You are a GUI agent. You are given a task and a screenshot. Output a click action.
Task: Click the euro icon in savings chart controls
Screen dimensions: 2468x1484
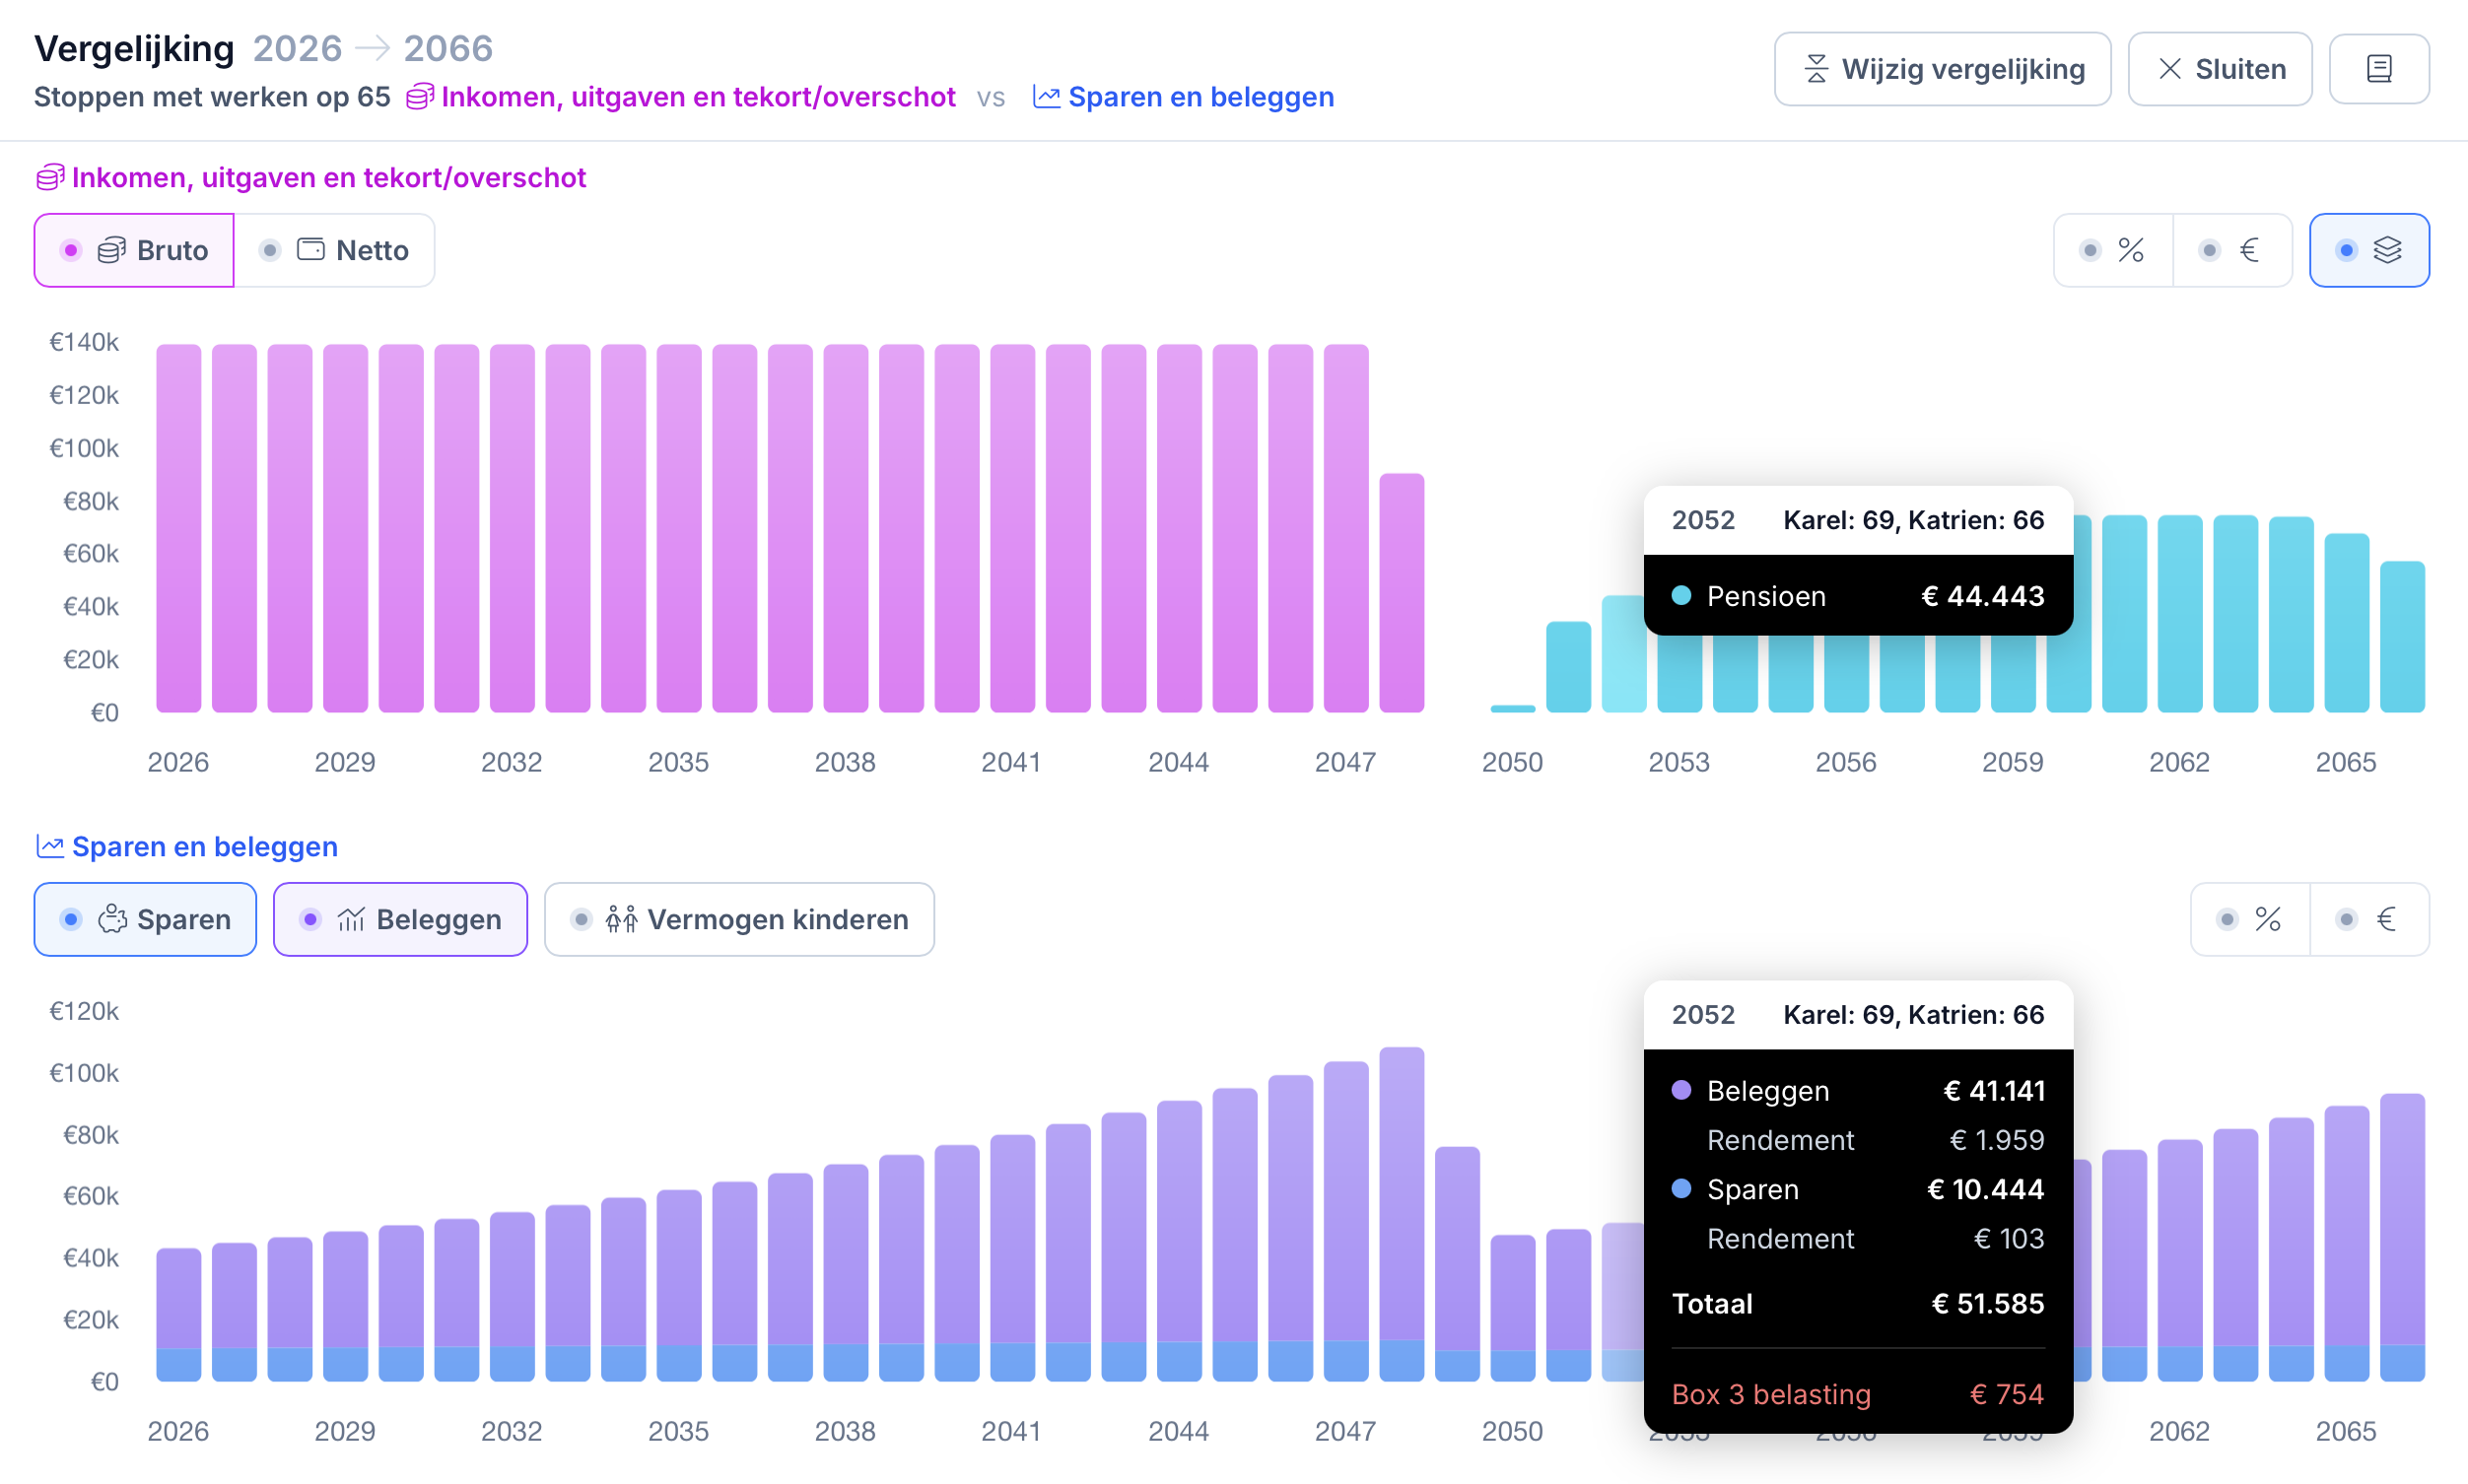tap(2387, 919)
